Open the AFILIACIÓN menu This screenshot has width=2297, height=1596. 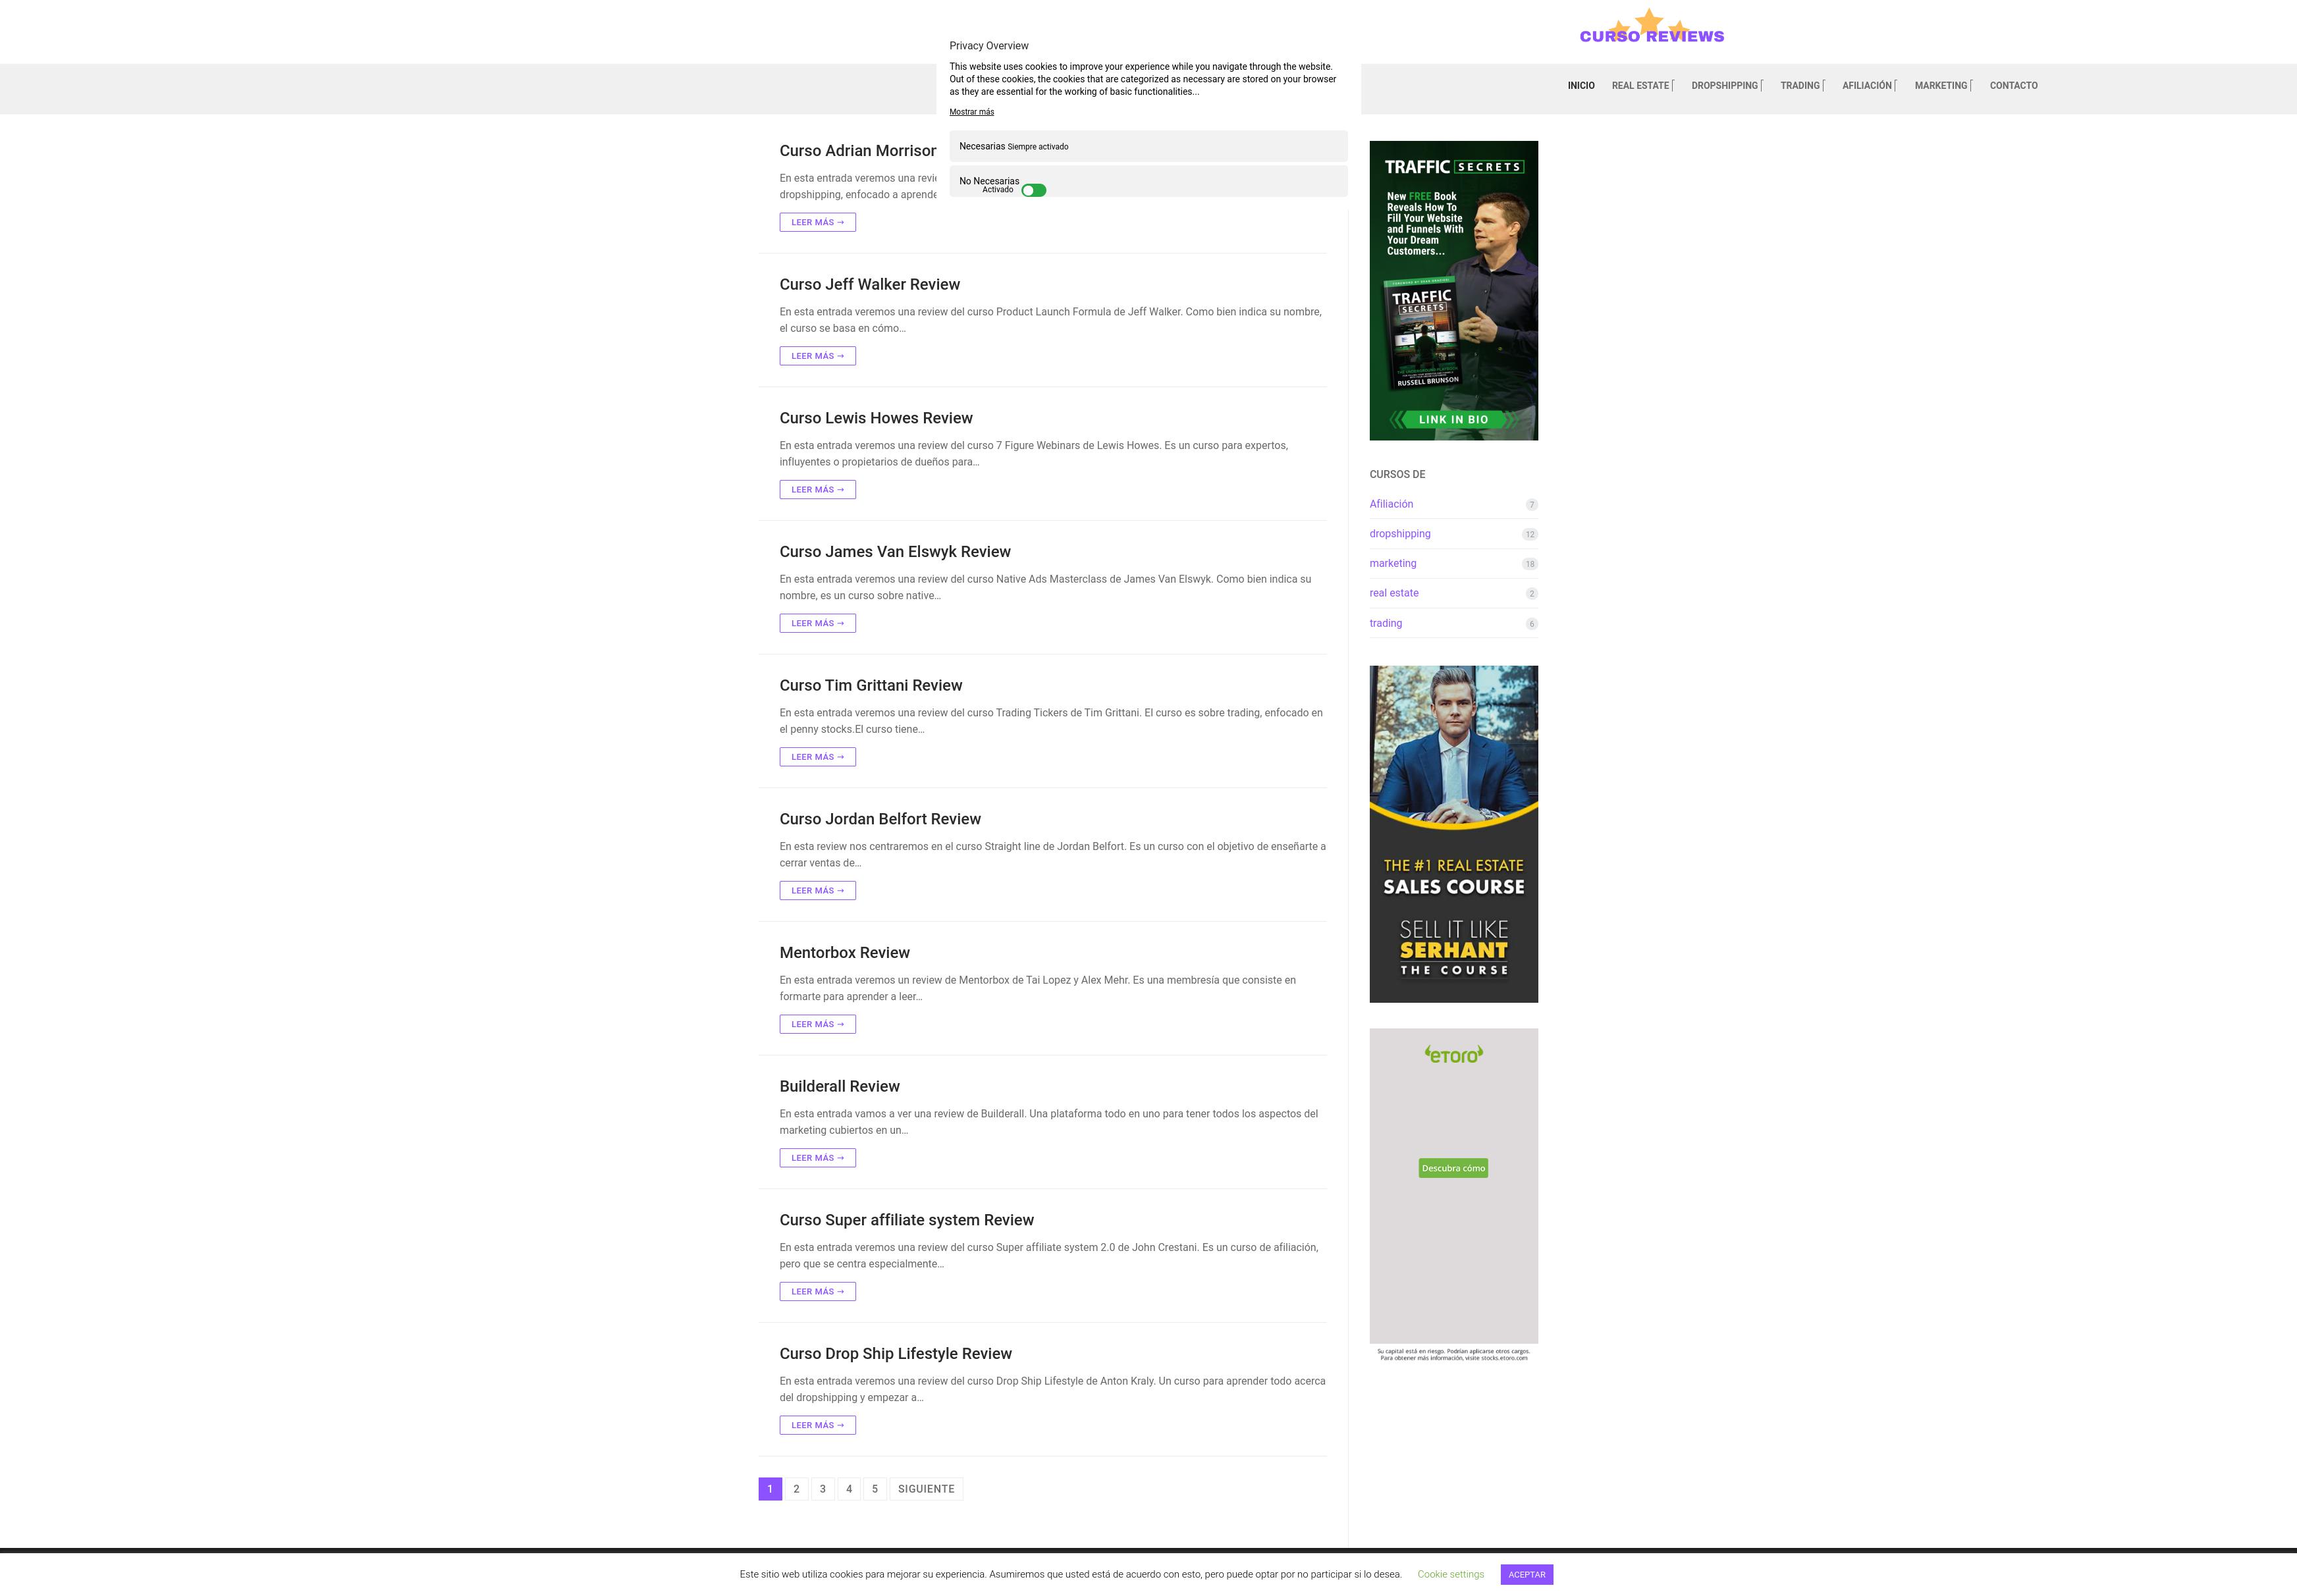(x=1869, y=86)
